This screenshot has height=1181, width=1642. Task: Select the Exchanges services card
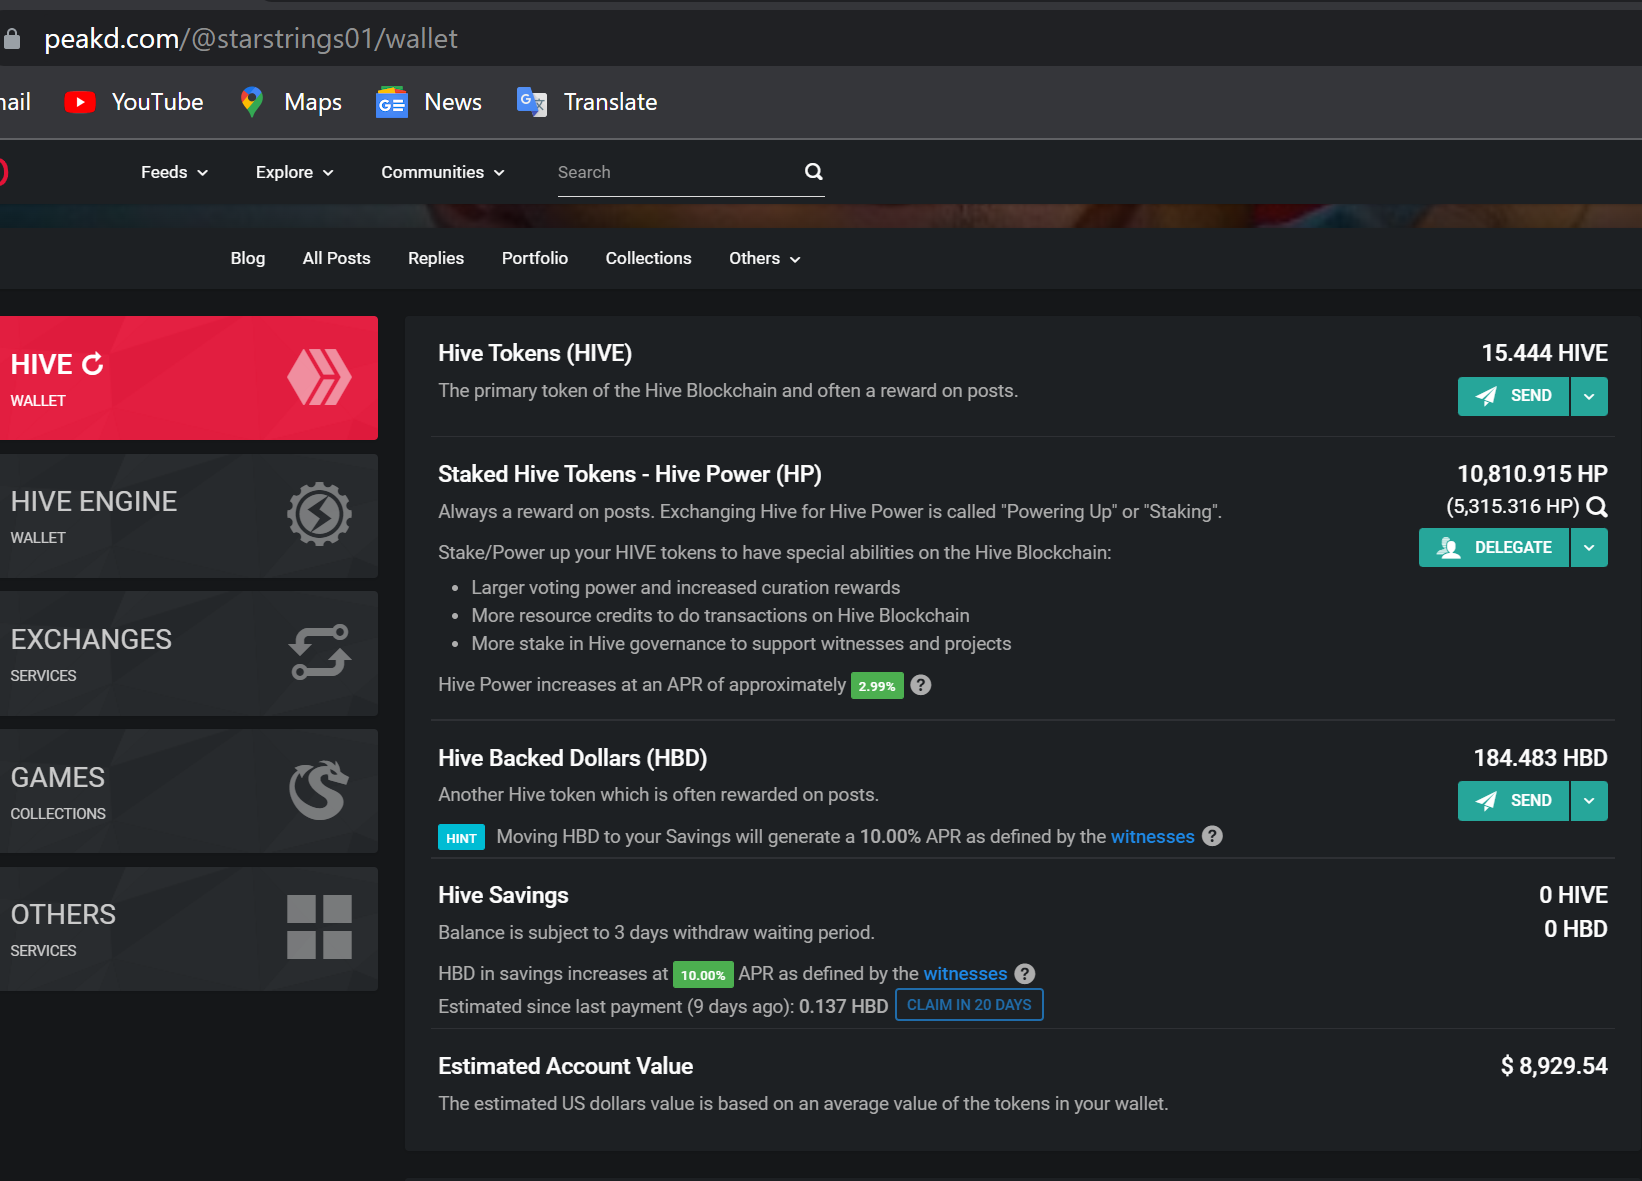pyautogui.click(x=189, y=653)
